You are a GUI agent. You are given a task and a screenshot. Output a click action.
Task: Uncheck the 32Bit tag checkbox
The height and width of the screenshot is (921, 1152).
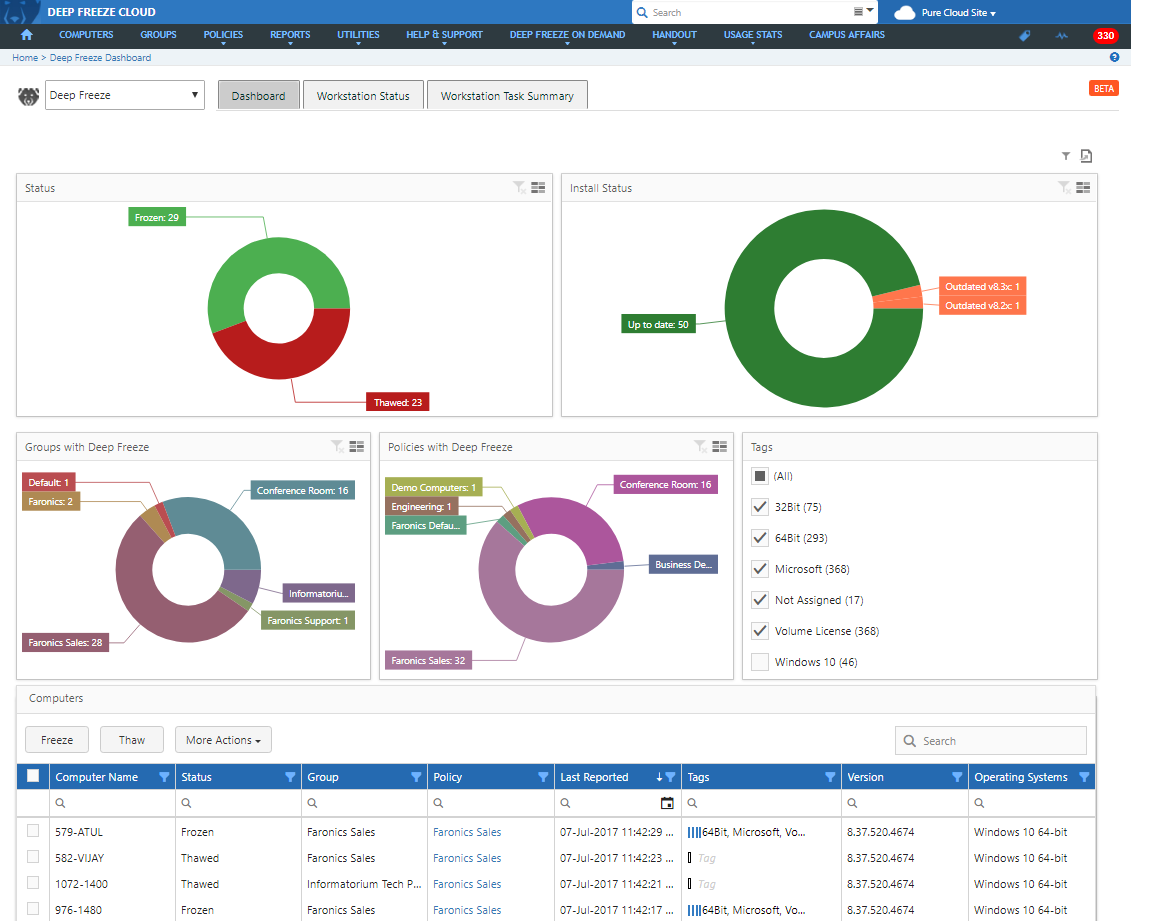coord(760,507)
